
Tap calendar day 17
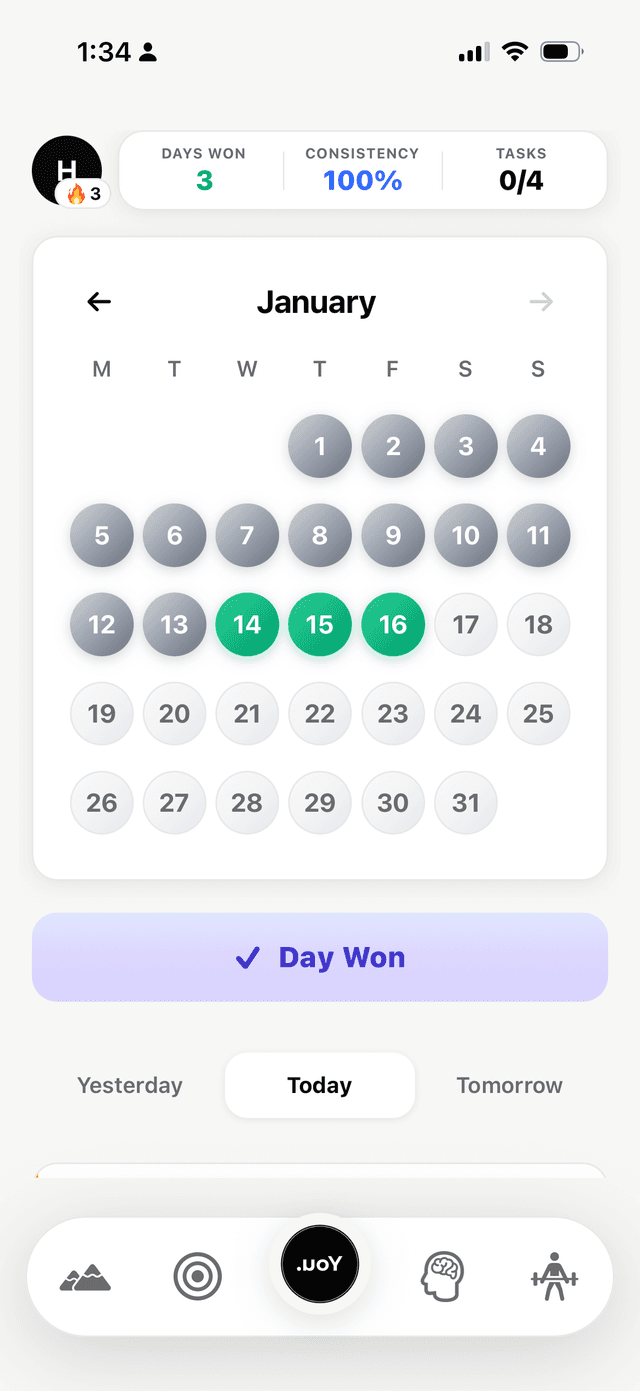point(466,625)
